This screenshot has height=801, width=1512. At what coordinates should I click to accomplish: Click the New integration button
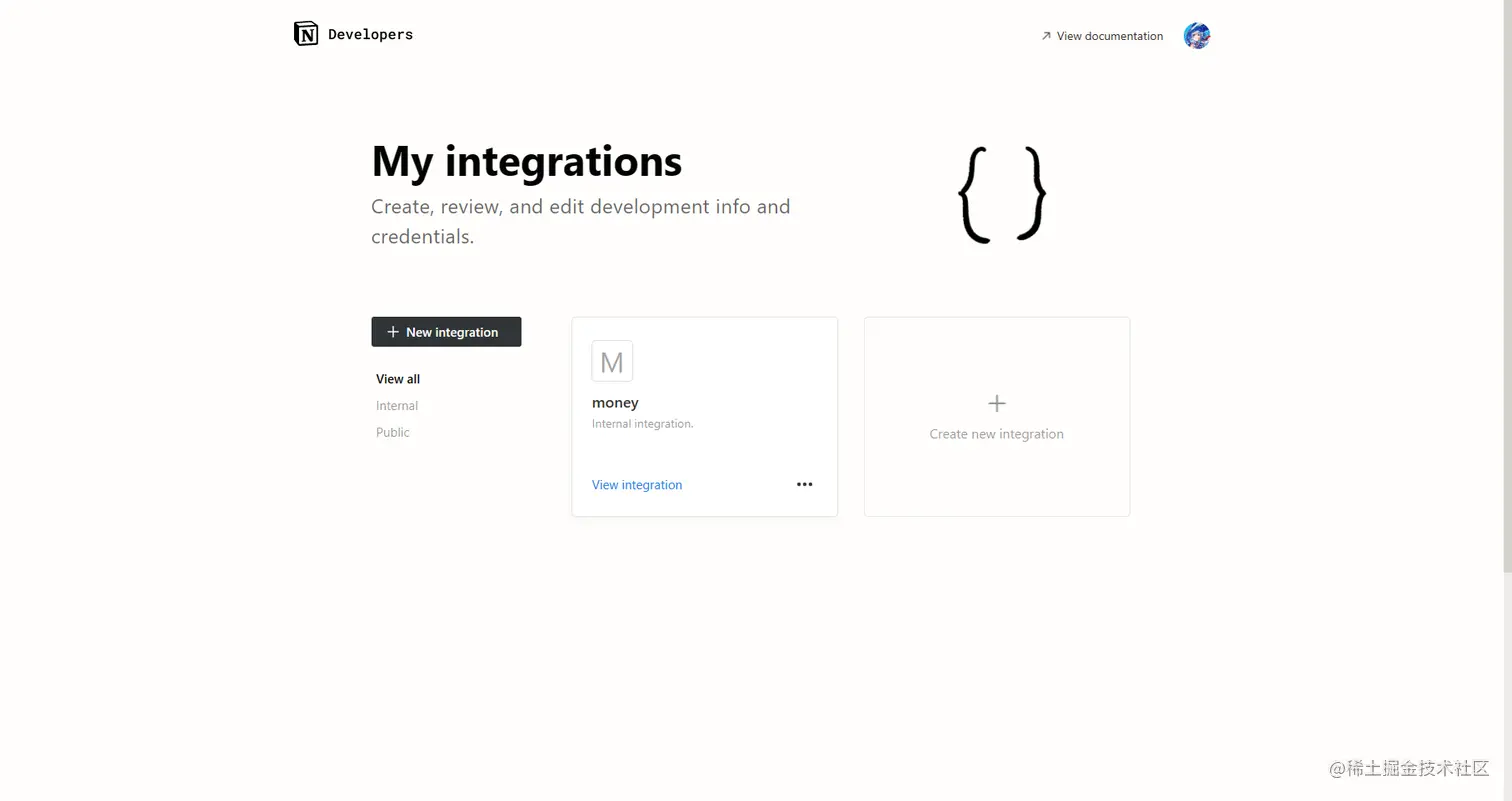[446, 332]
